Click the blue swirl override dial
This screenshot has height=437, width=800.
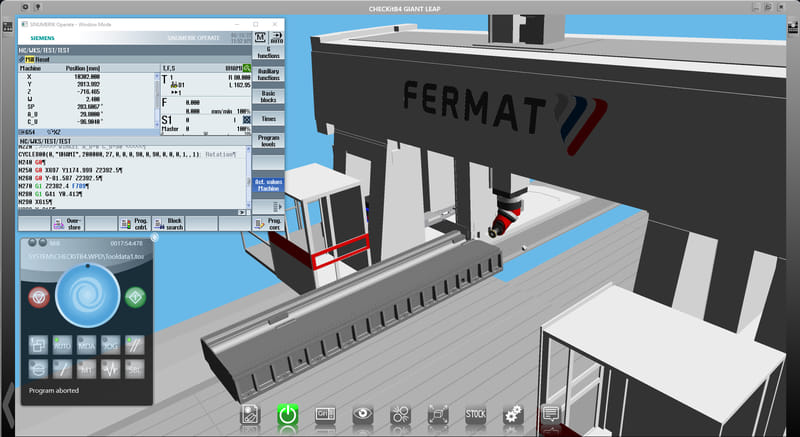click(x=87, y=296)
